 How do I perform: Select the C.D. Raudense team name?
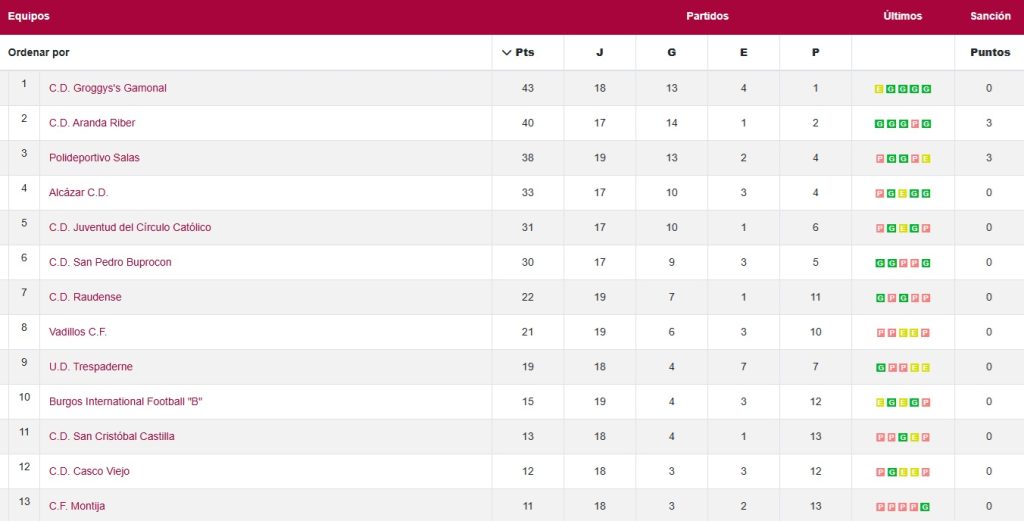(x=85, y=297)
